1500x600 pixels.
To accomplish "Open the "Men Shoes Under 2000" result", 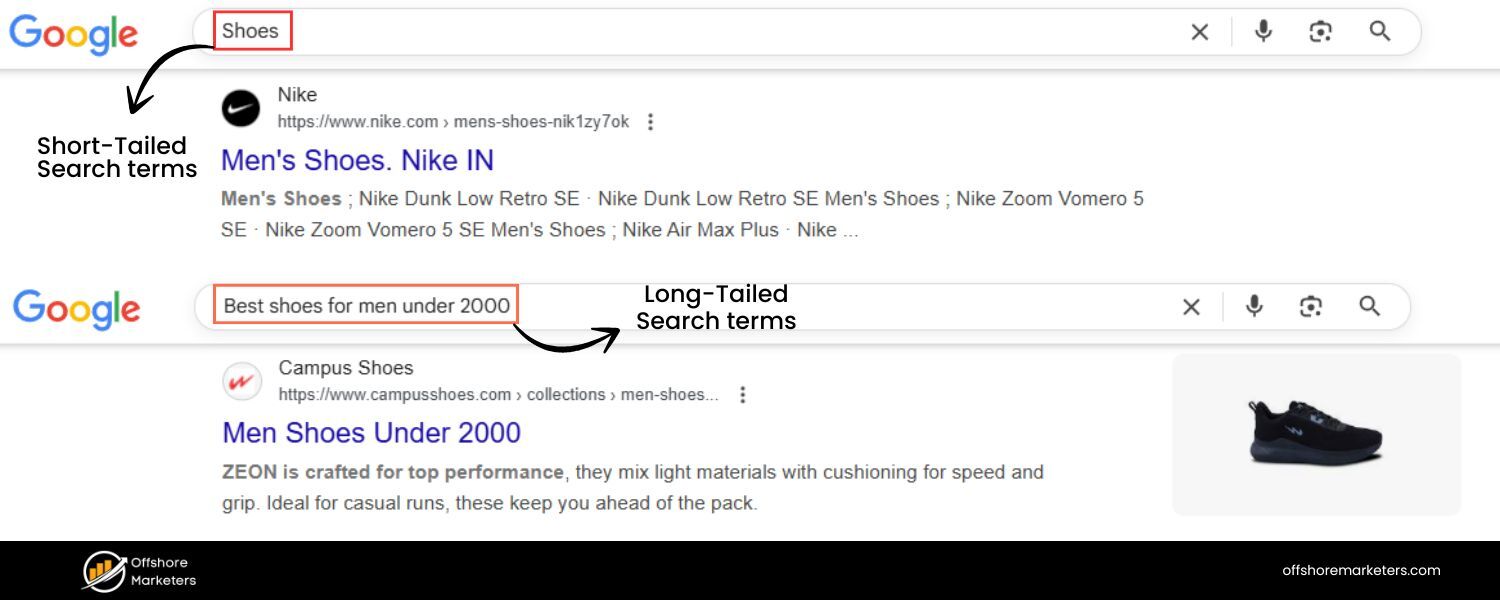I will pos(370,432).
